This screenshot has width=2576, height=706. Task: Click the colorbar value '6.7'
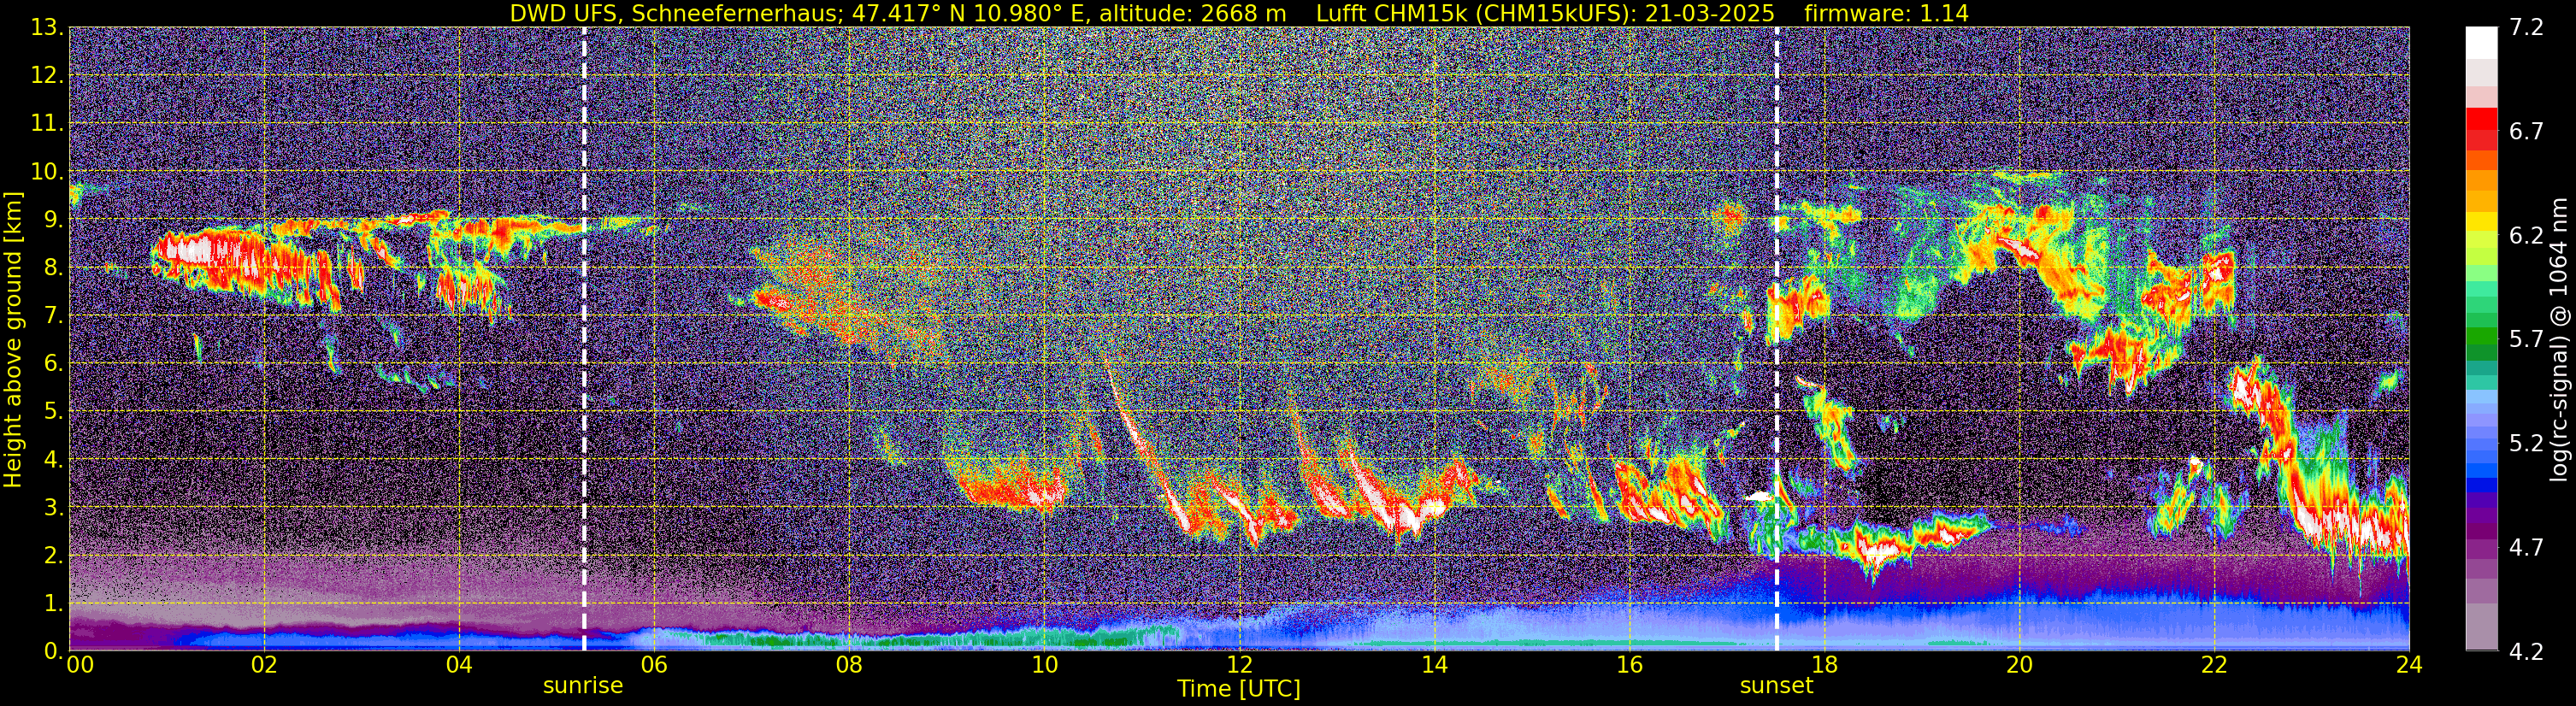pos(2526,132)
